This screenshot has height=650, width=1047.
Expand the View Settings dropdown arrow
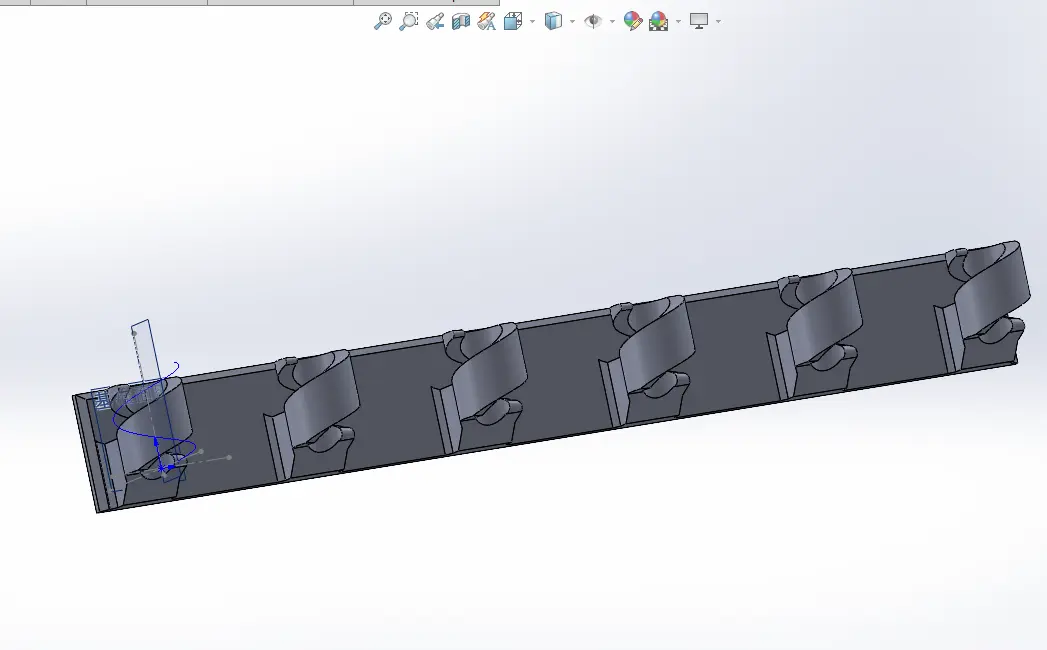click(x=718, y=21)
